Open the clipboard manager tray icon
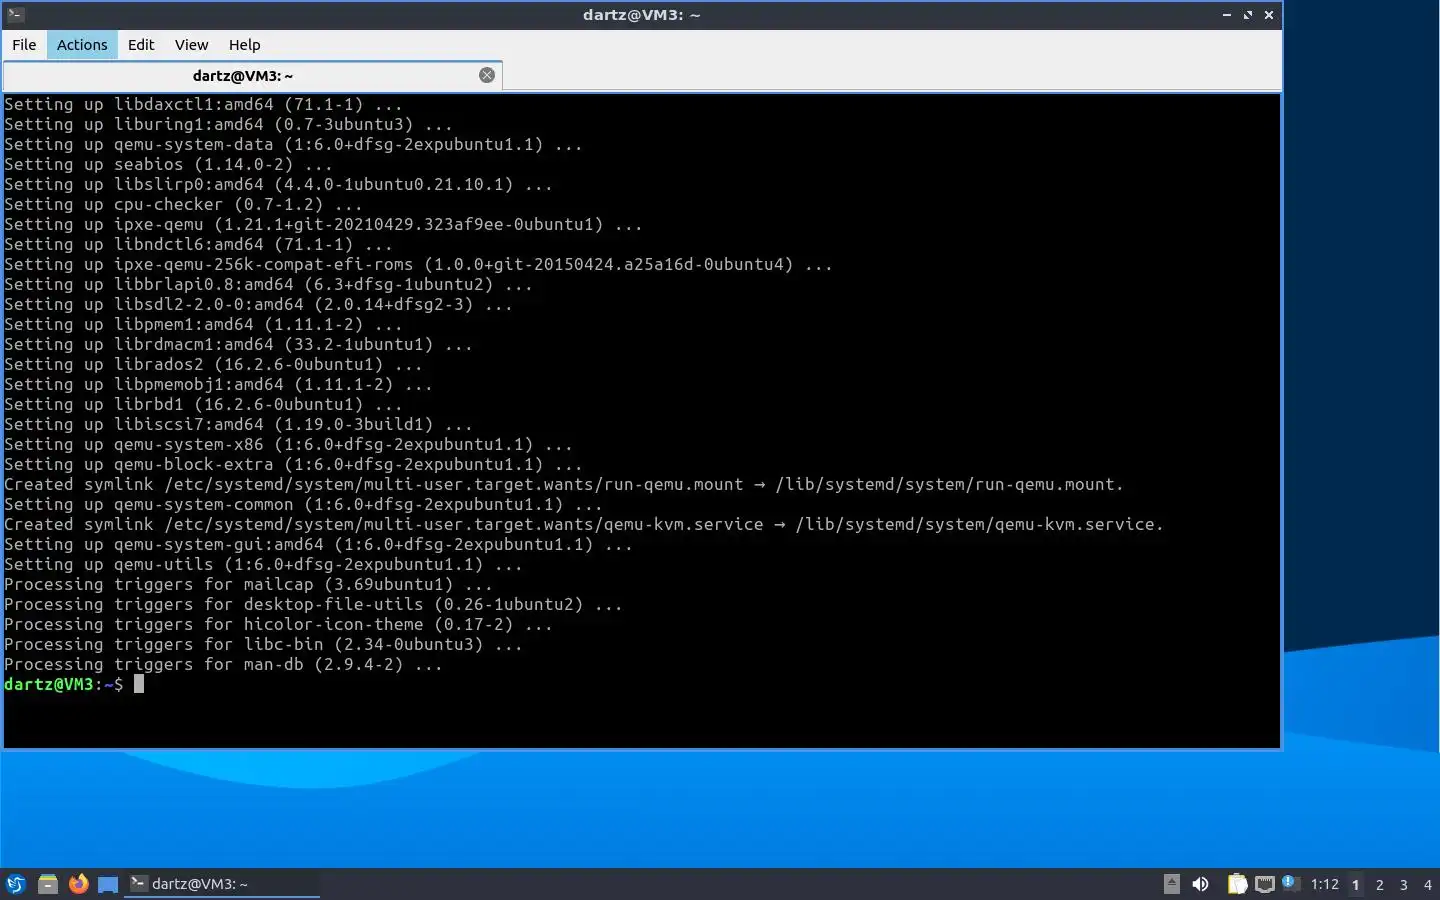Image resolution: width=1440 pixels, height=900 pixels. point(1237,884)
